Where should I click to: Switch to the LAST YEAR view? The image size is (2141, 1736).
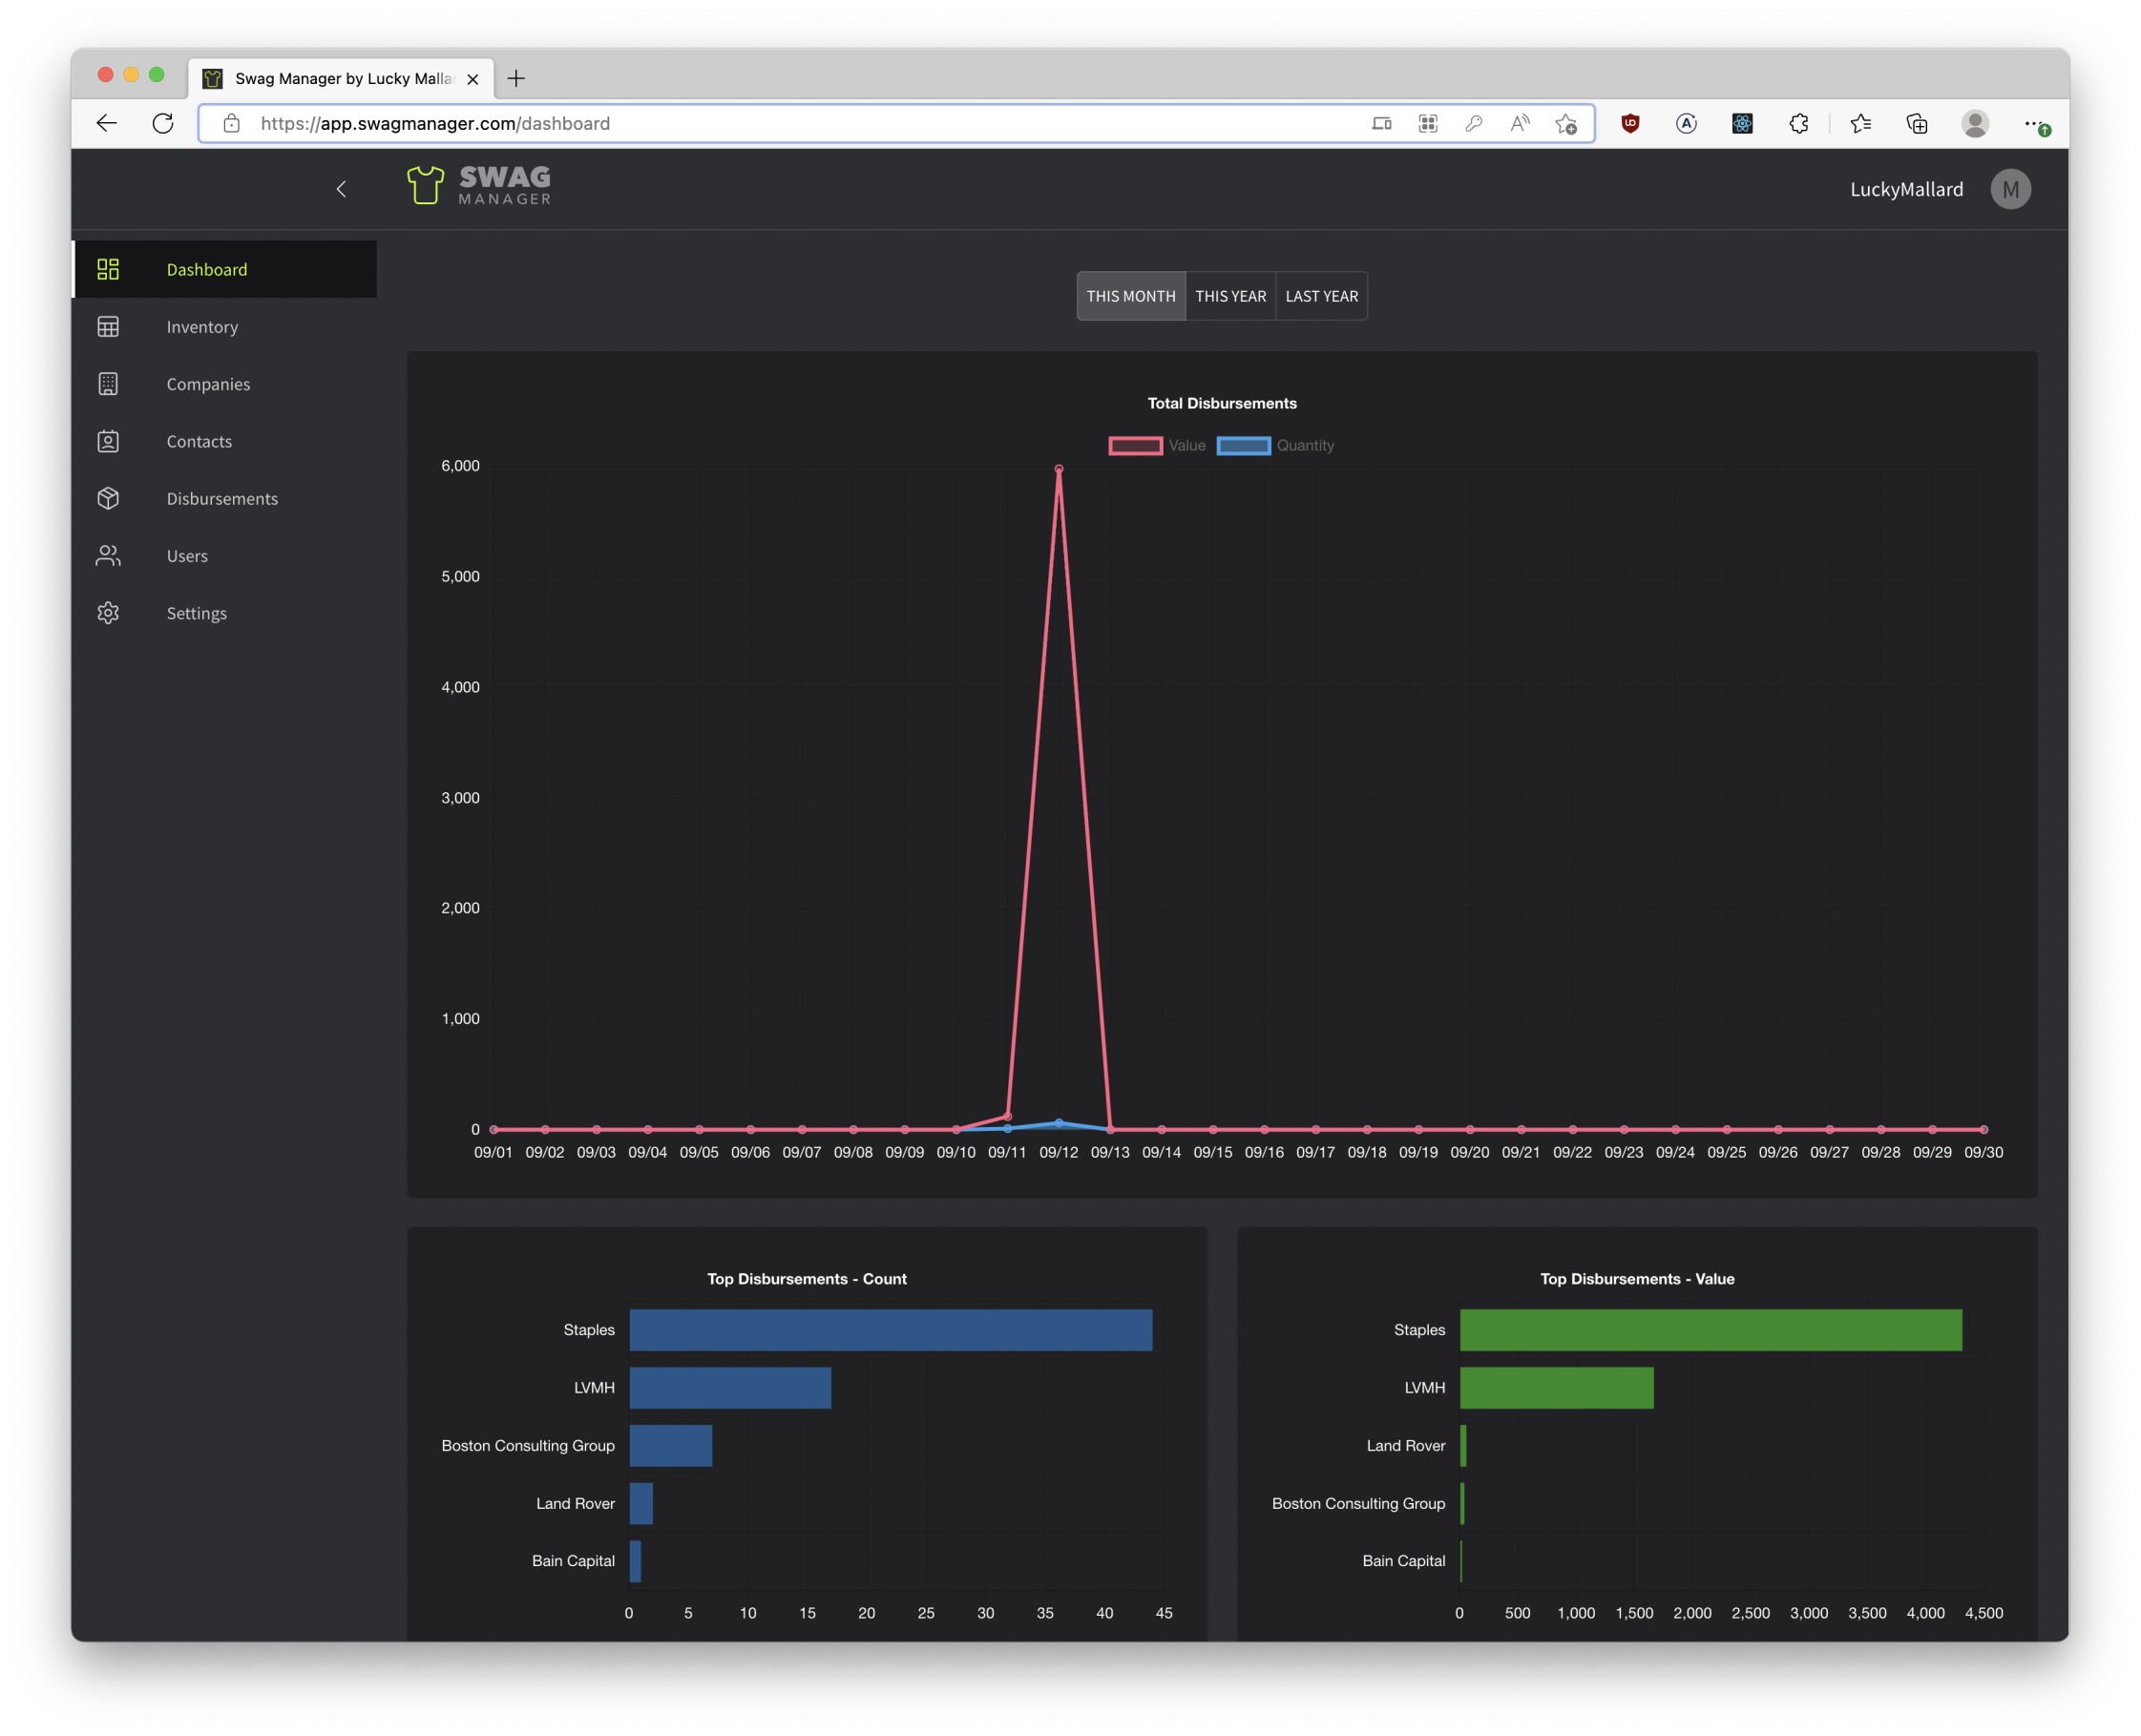coord(1321,296)
